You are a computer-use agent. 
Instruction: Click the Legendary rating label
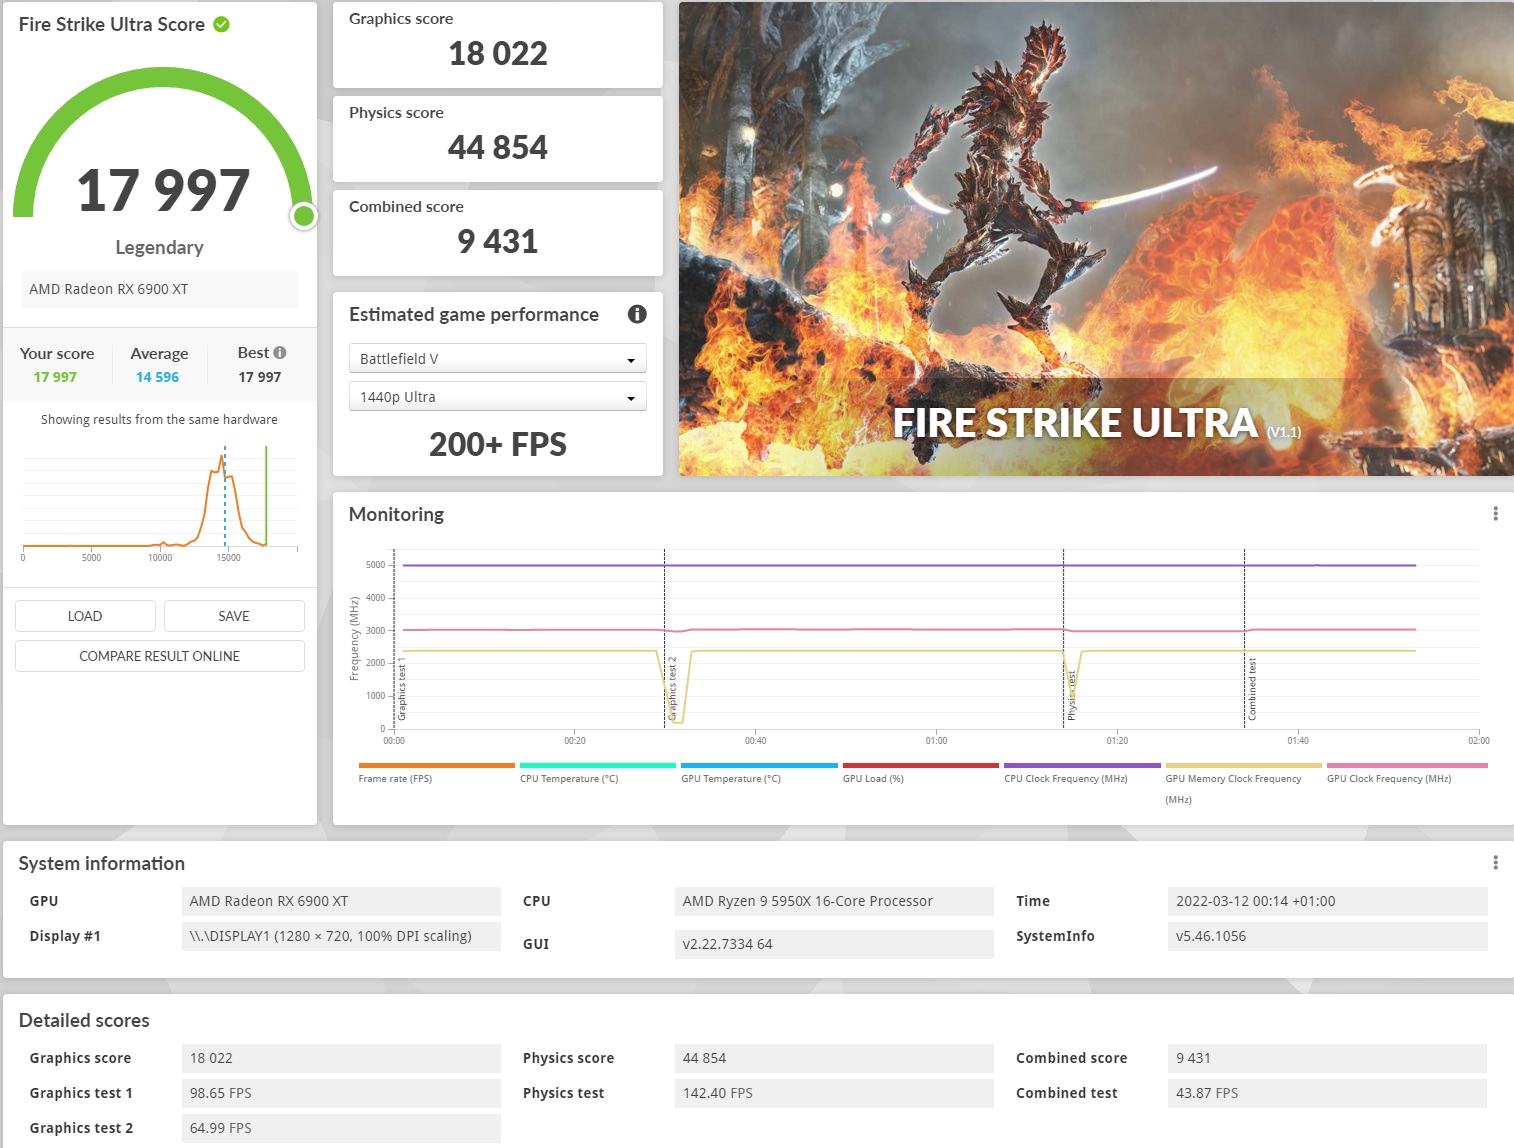[x=160, y=247]
